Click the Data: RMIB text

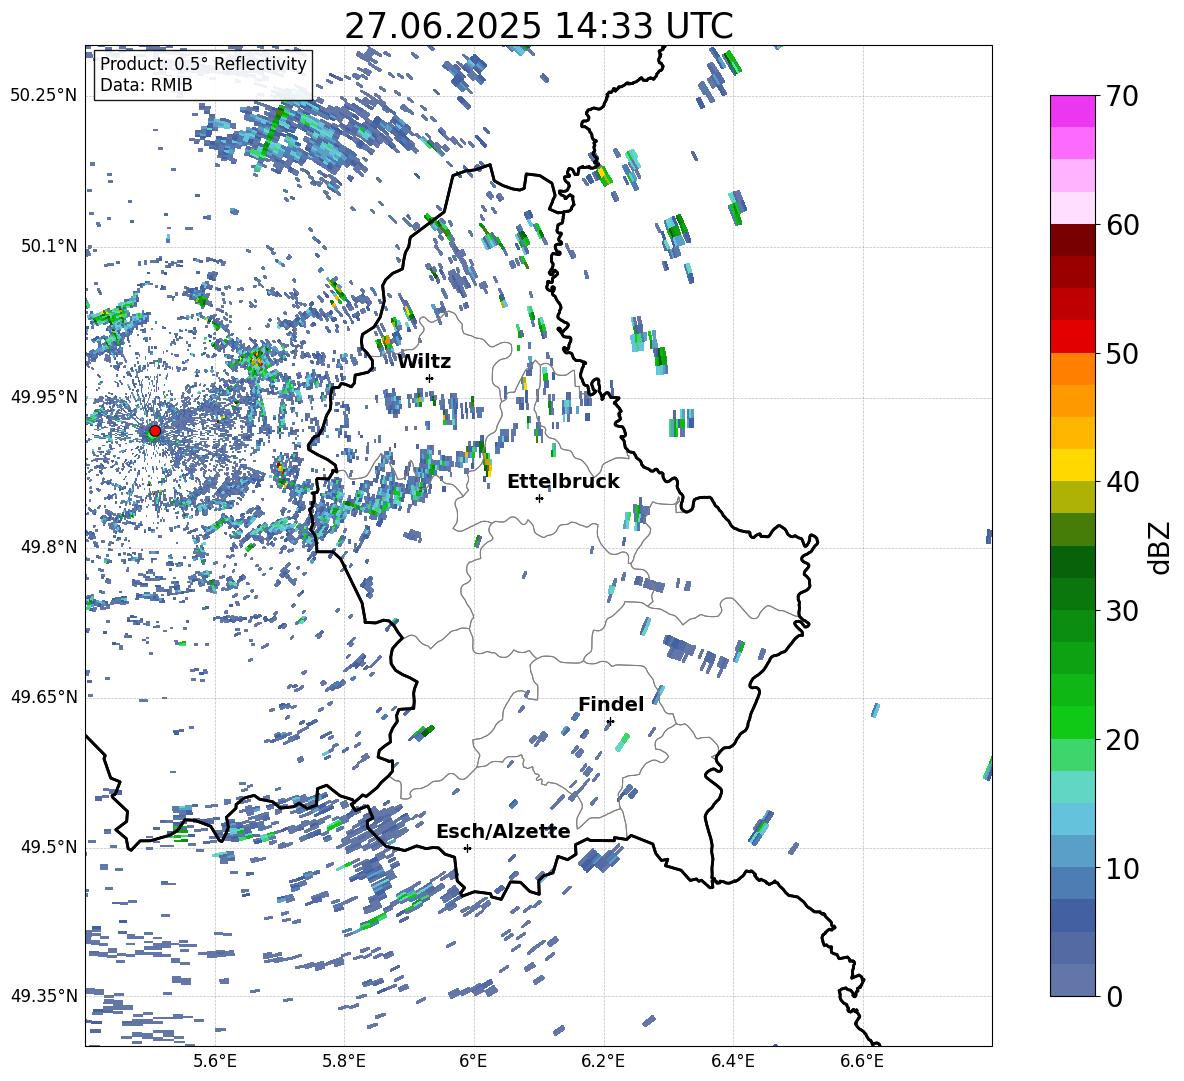point(146,85)
